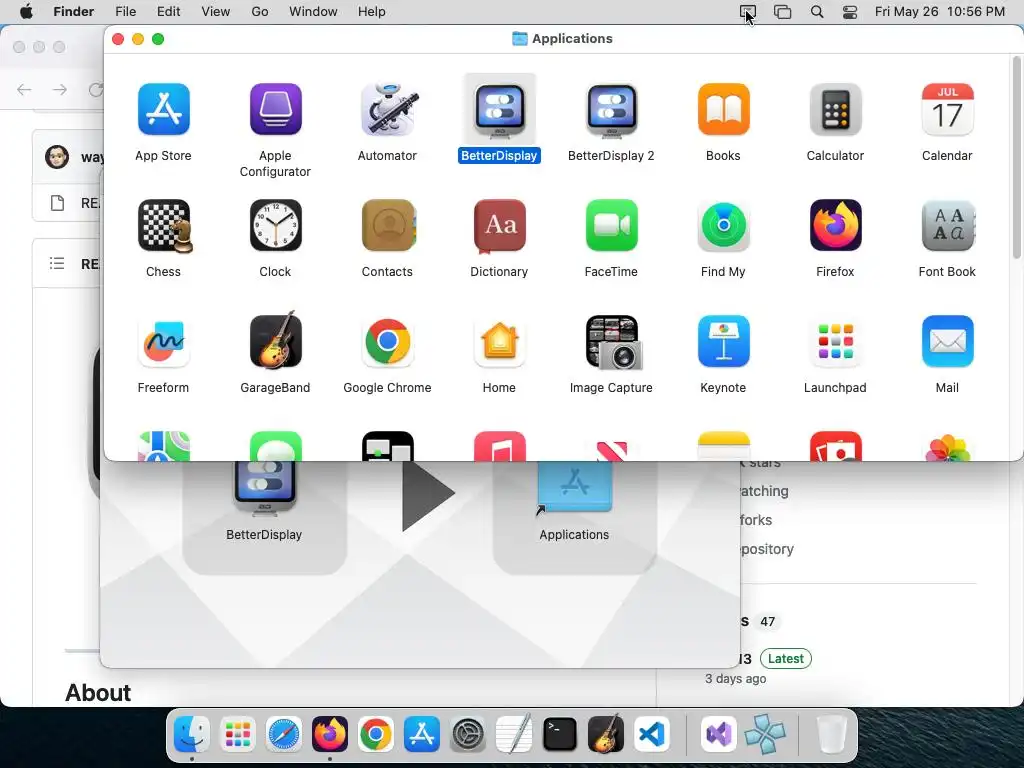The width and height of the screenshot is (1024, 768).
Task: Open the Apple menu
Action: pyautogui.click(x=26, y=11)
